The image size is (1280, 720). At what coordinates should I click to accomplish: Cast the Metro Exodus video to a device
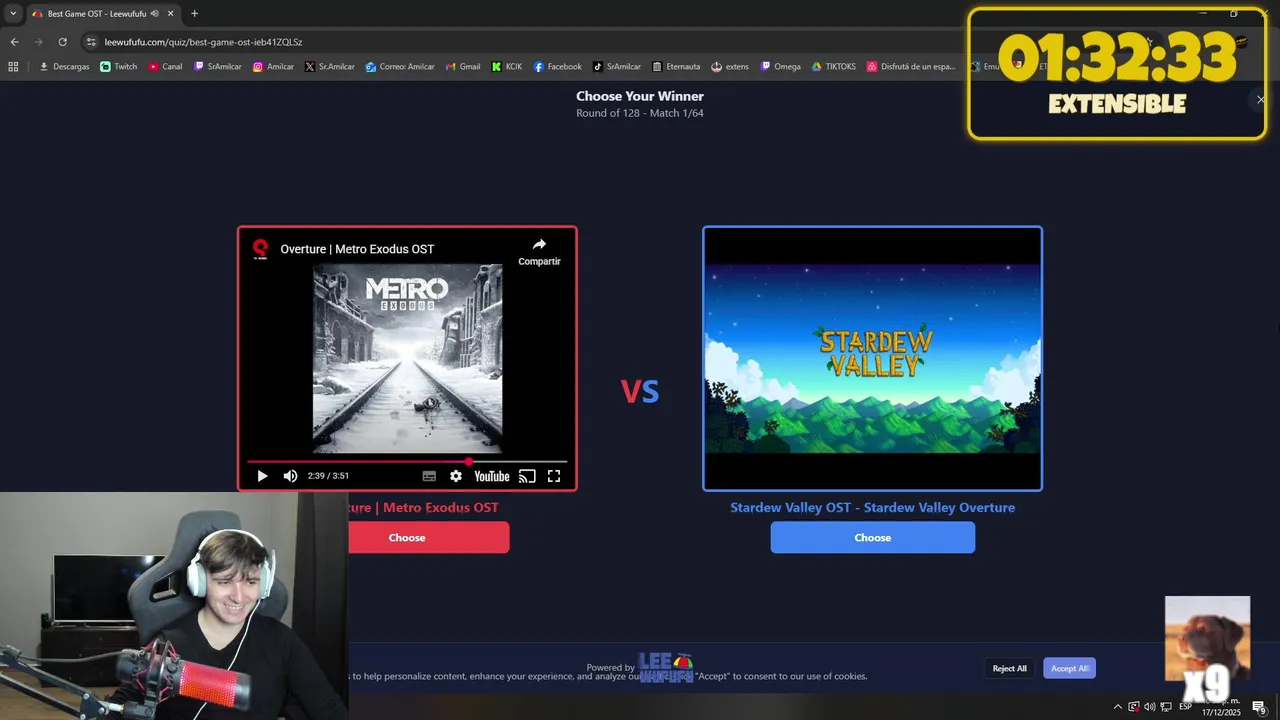pos(527,476)
